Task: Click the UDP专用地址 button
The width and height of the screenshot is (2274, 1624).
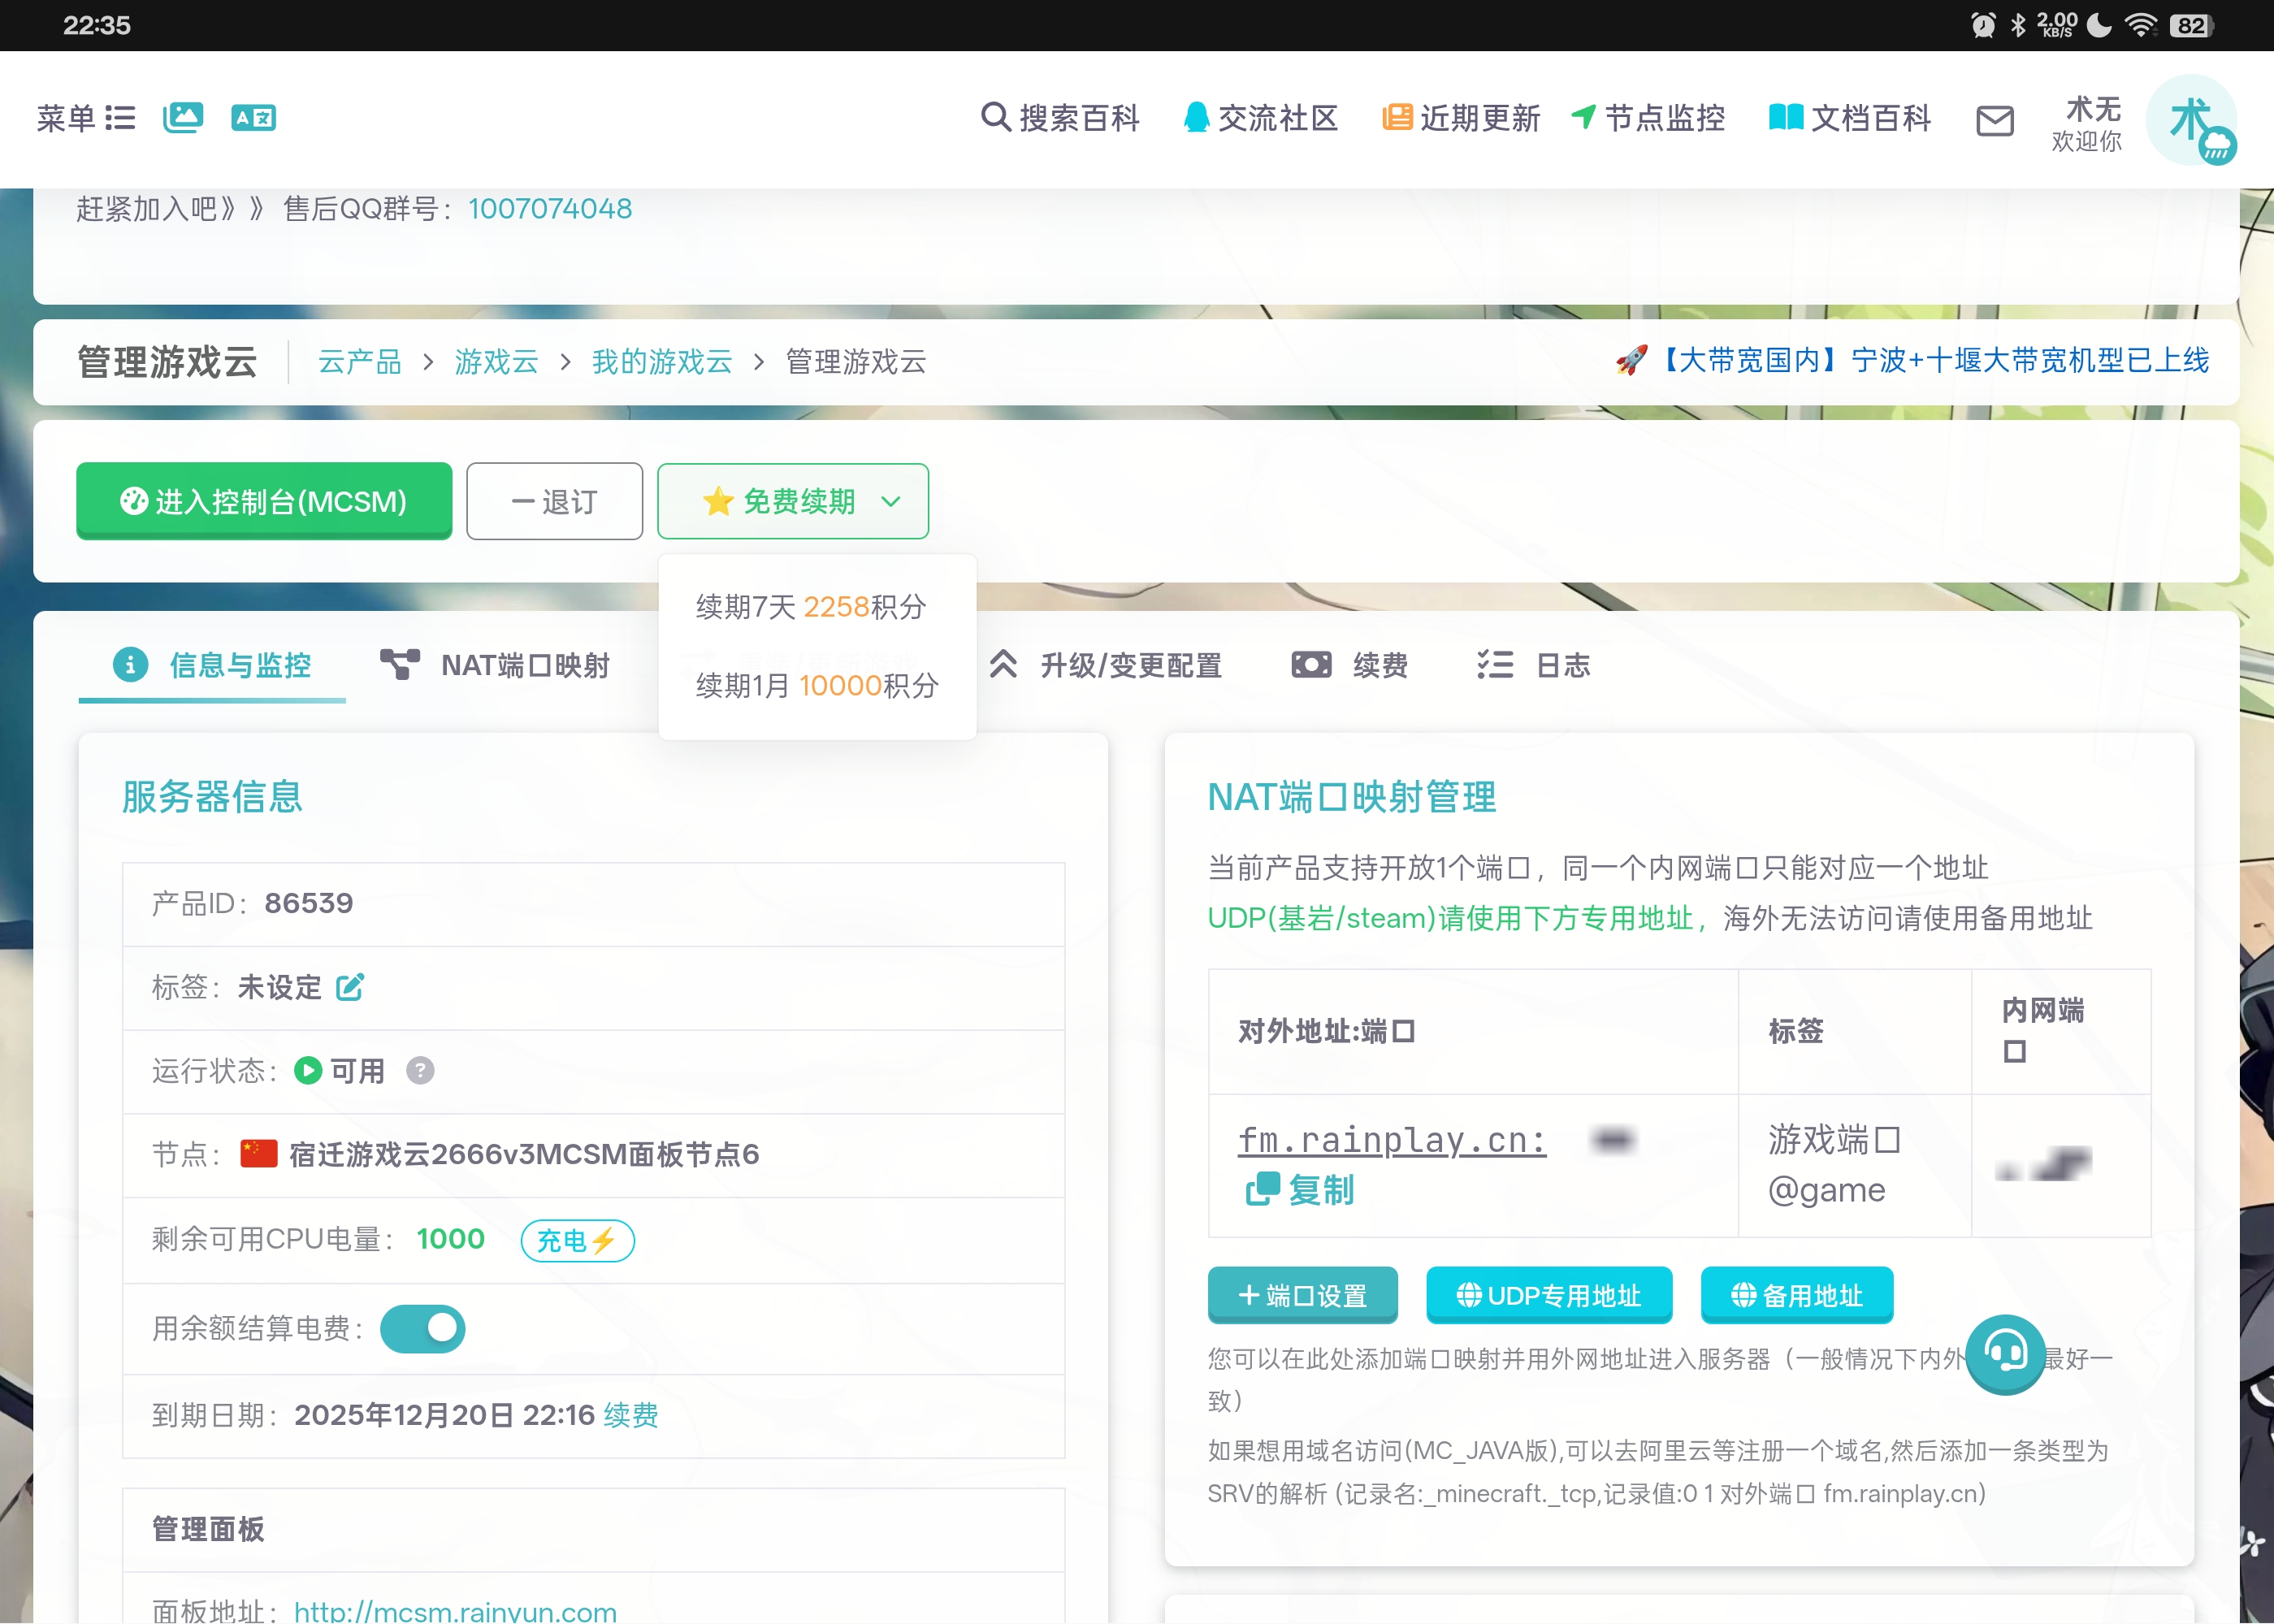Action: (x=1548, y=1295)
